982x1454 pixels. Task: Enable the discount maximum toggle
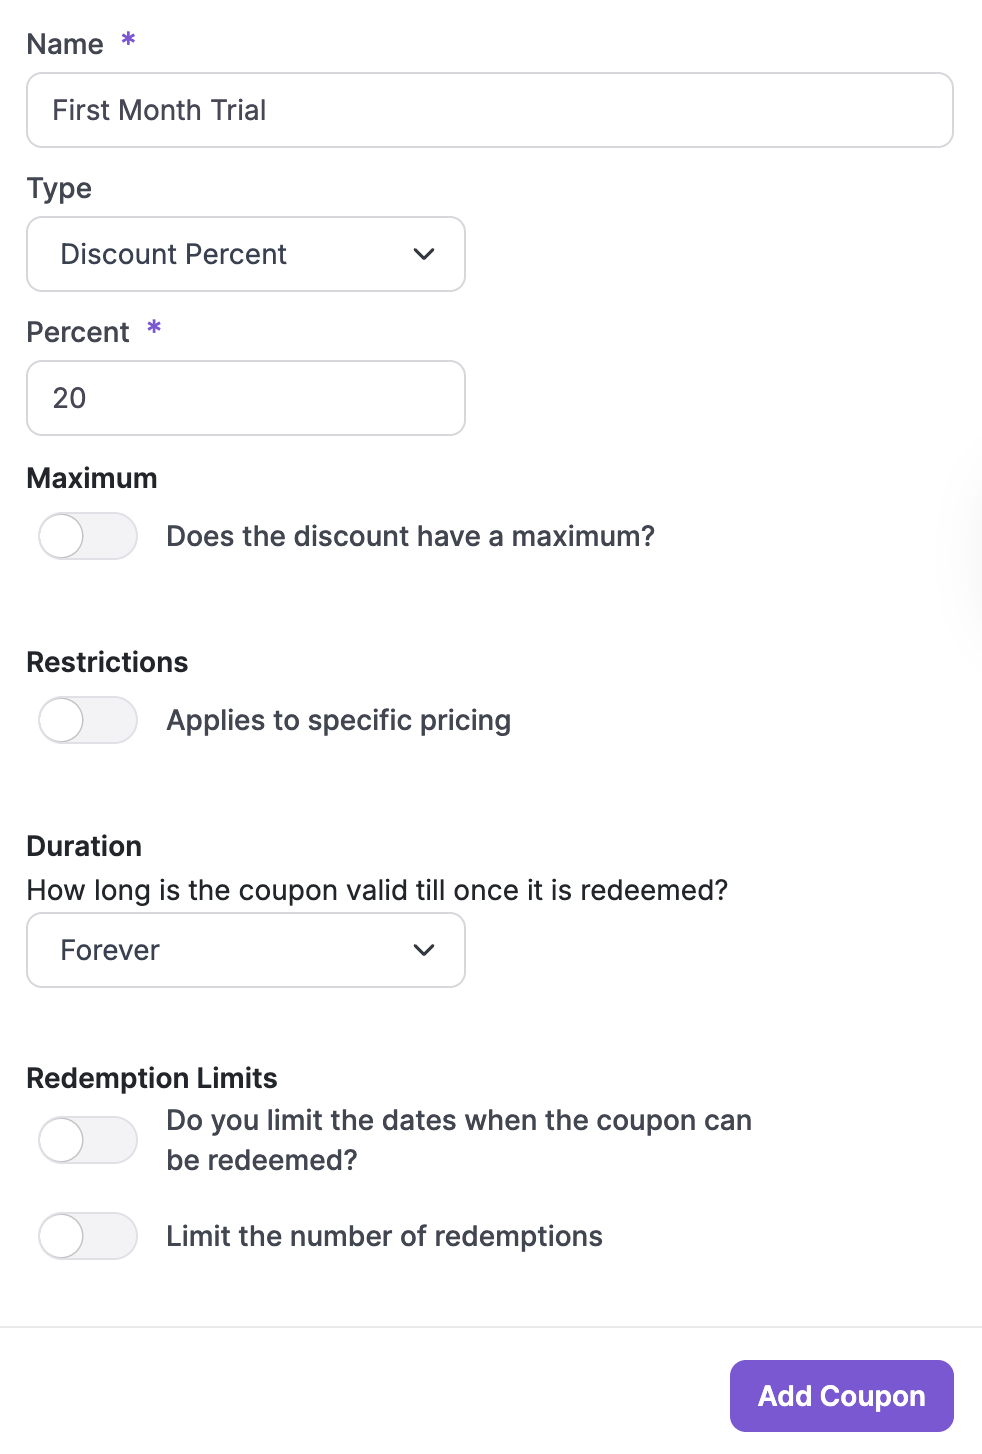[x=88, y=536]
